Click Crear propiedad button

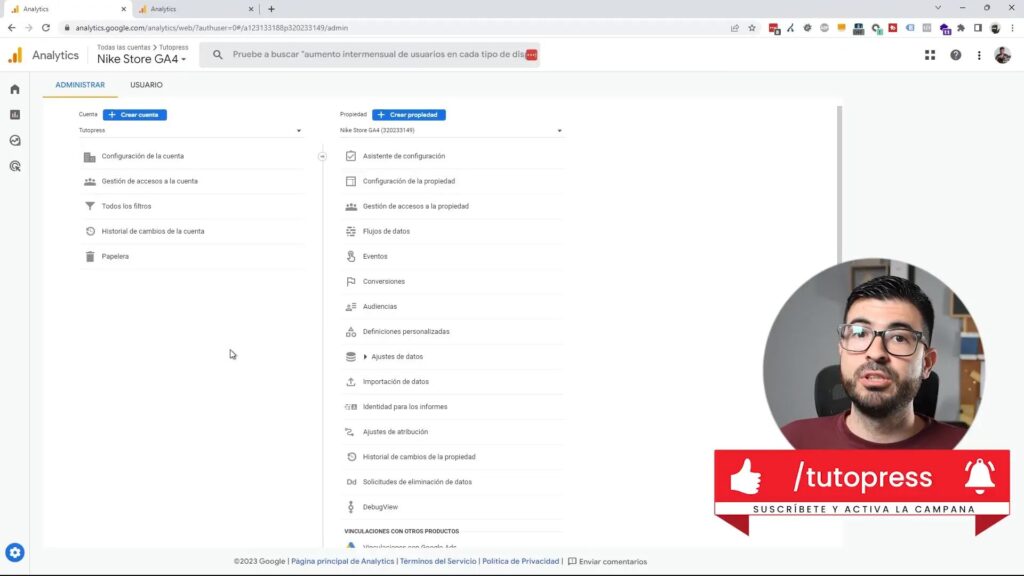pyautogui.click(x=409, y=115)
